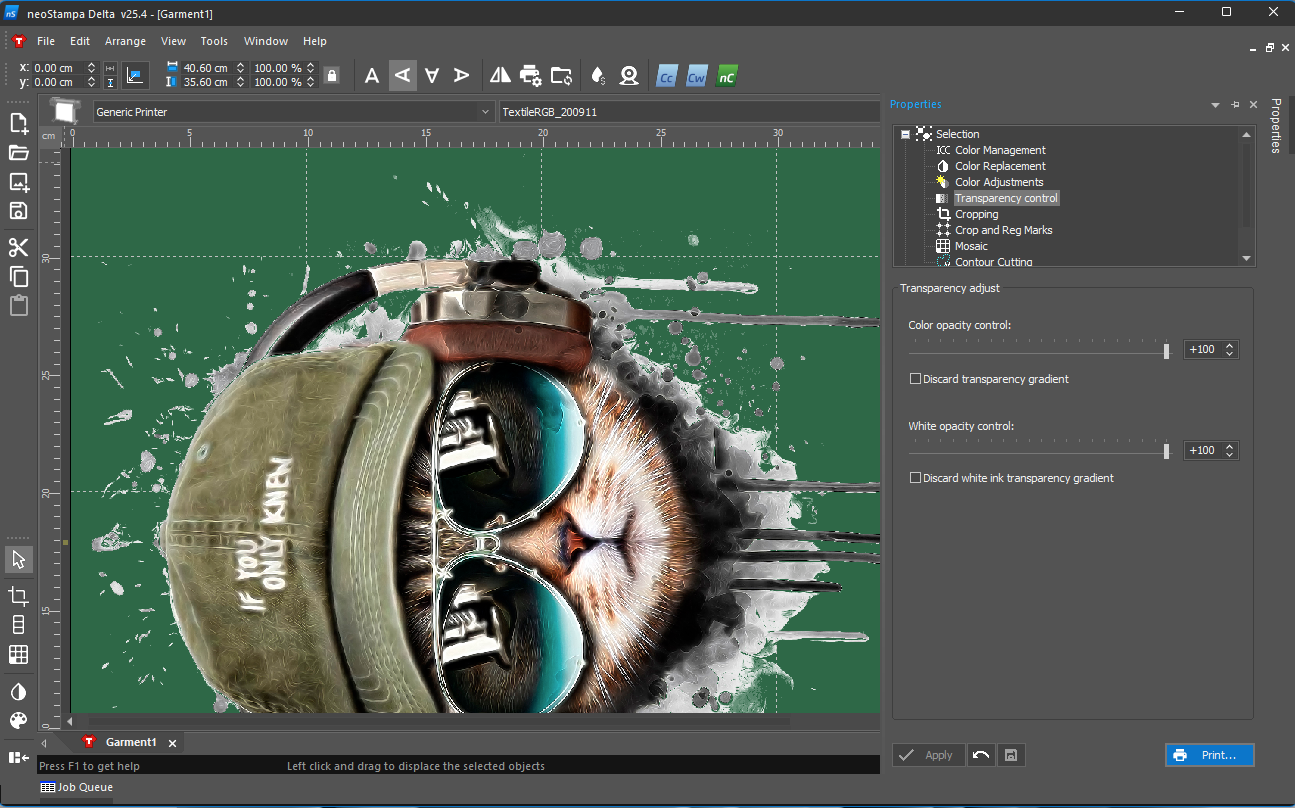
Task: Click the scissors Cut icon
Action: tap(18, 248)
